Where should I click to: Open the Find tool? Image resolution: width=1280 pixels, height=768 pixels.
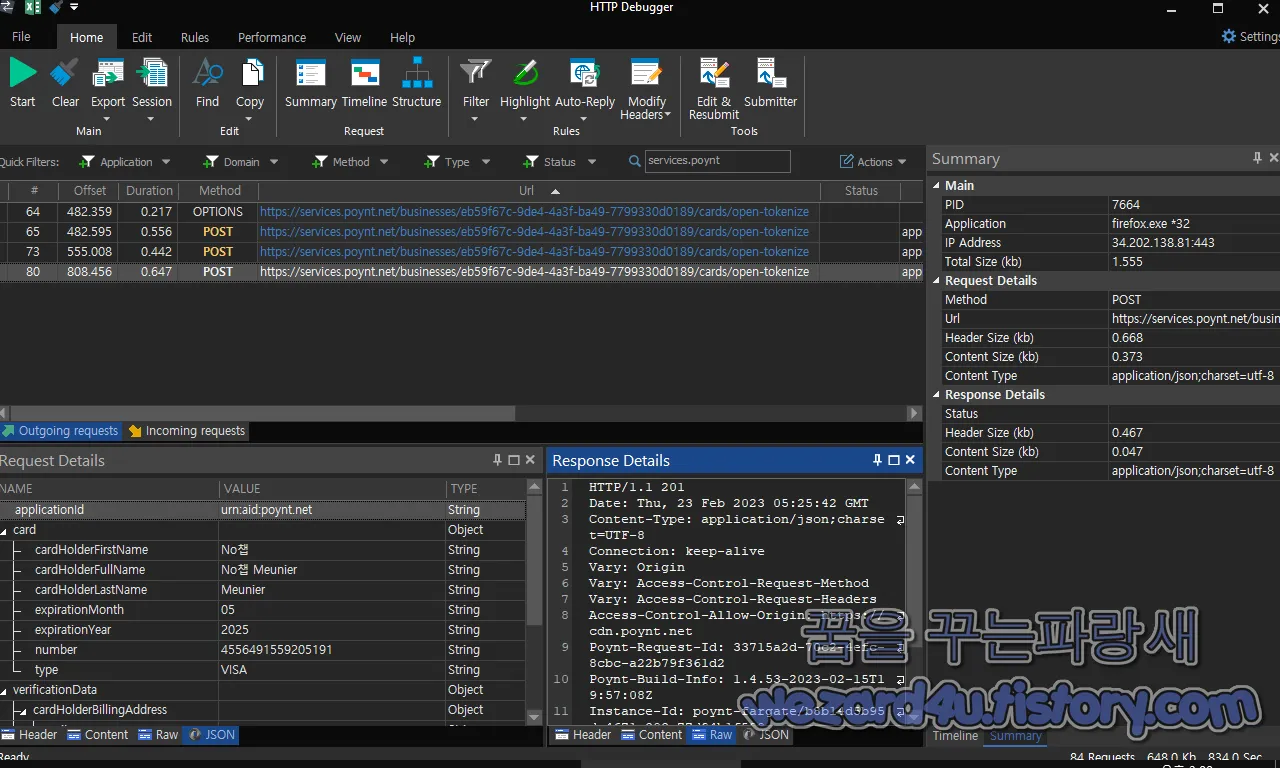[207, 80]
